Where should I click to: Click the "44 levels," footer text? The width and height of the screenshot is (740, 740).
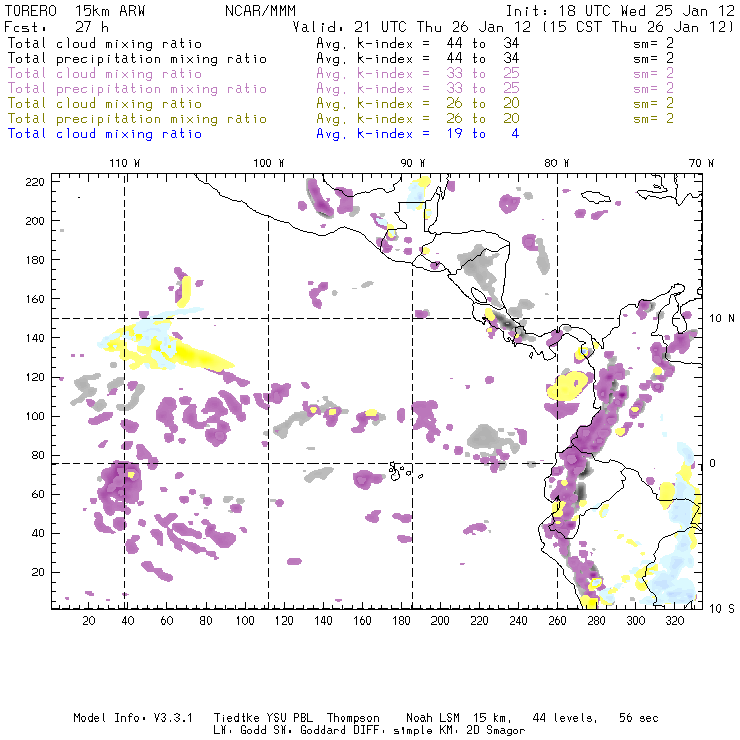point(565,718)
